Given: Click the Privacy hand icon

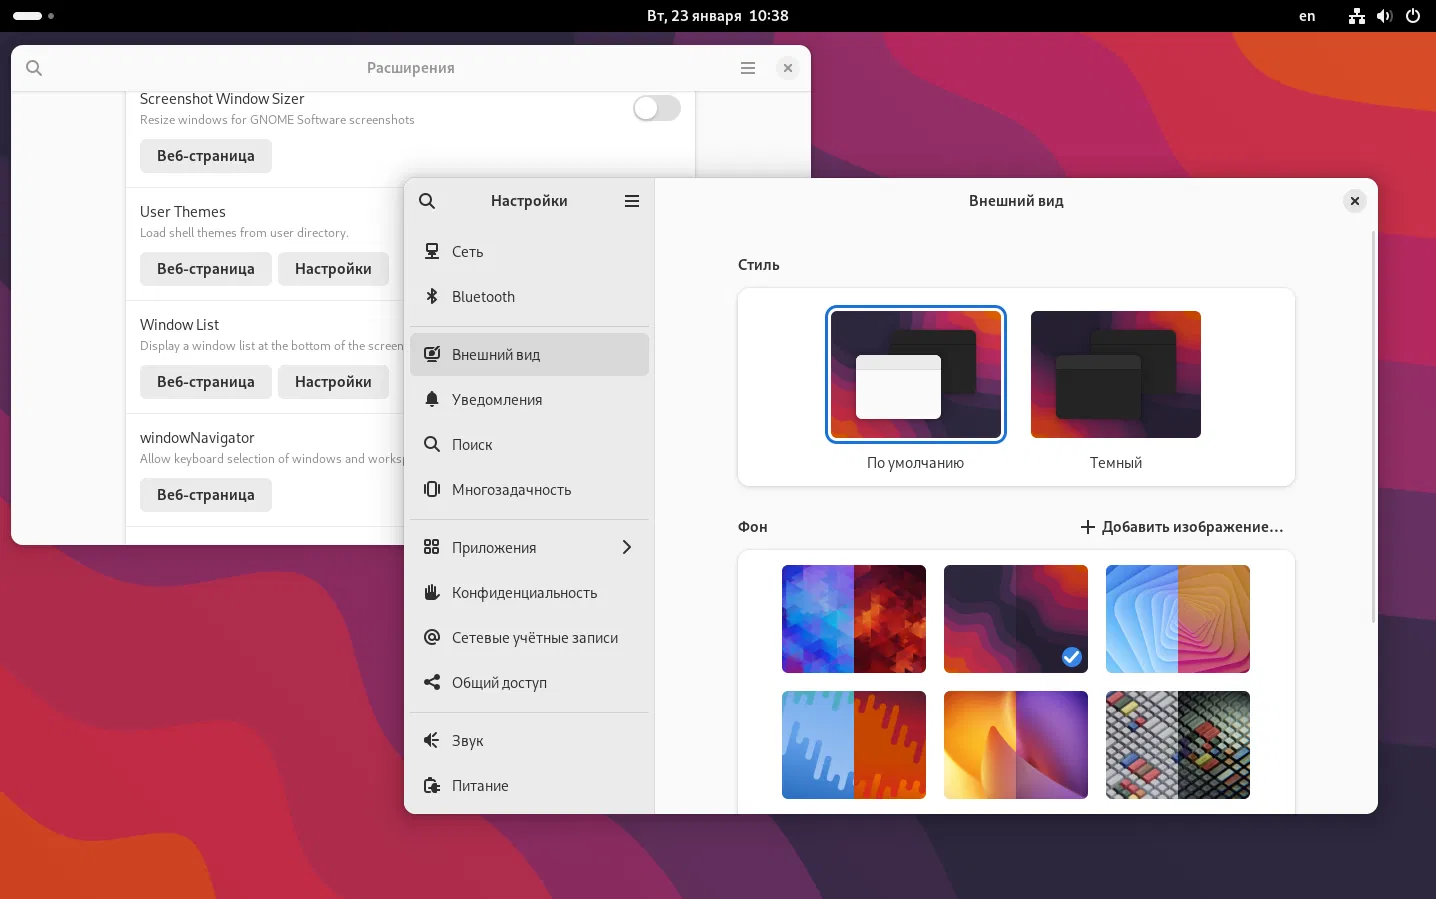Looking at the screenshot, I should click(432, 593).
